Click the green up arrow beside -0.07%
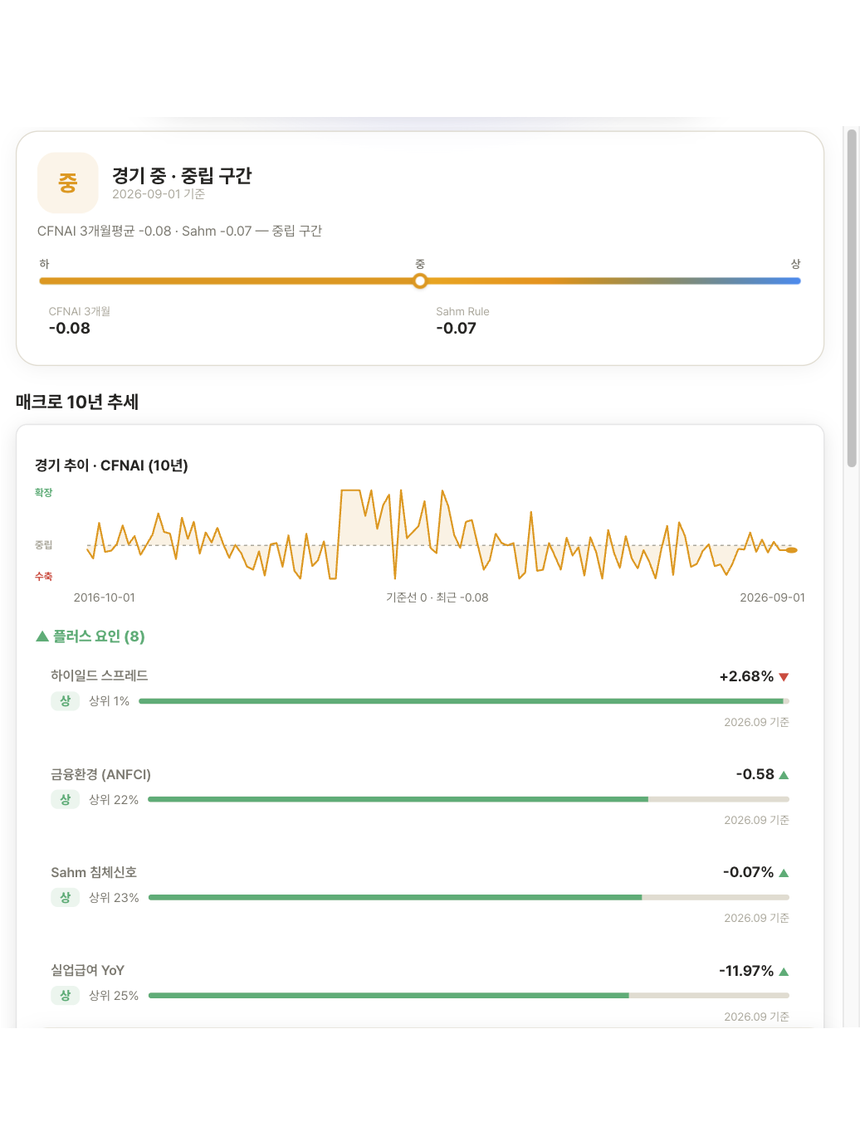Image resolution: width=860 pixels, height=1146 pixels. pos(784,873)
